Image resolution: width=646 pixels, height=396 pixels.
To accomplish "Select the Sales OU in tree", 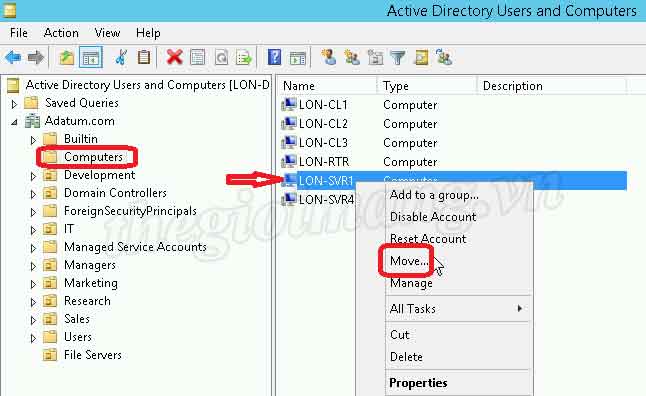I will coord(77,319).
